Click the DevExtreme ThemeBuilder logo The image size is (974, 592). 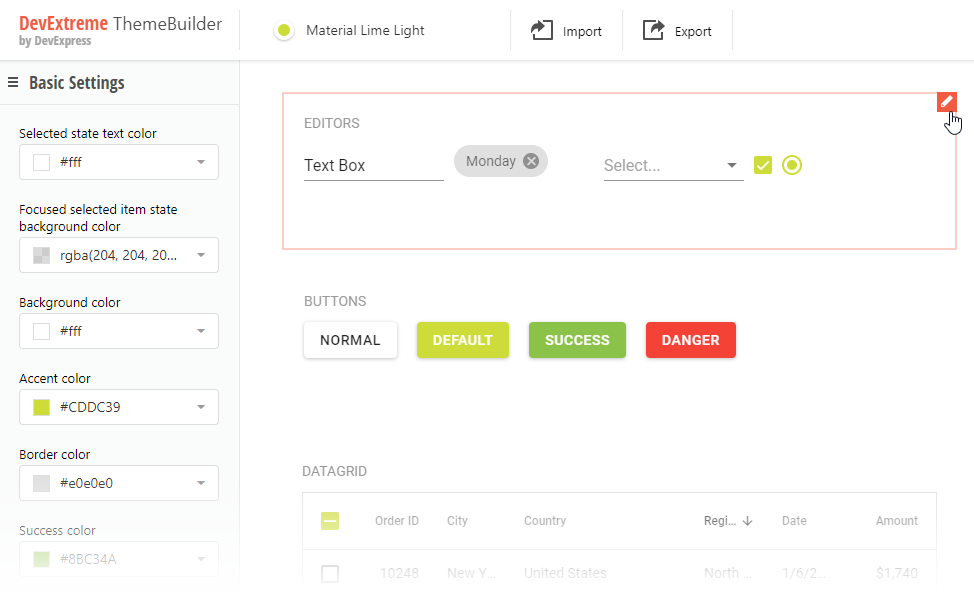[x=120, y=30]
